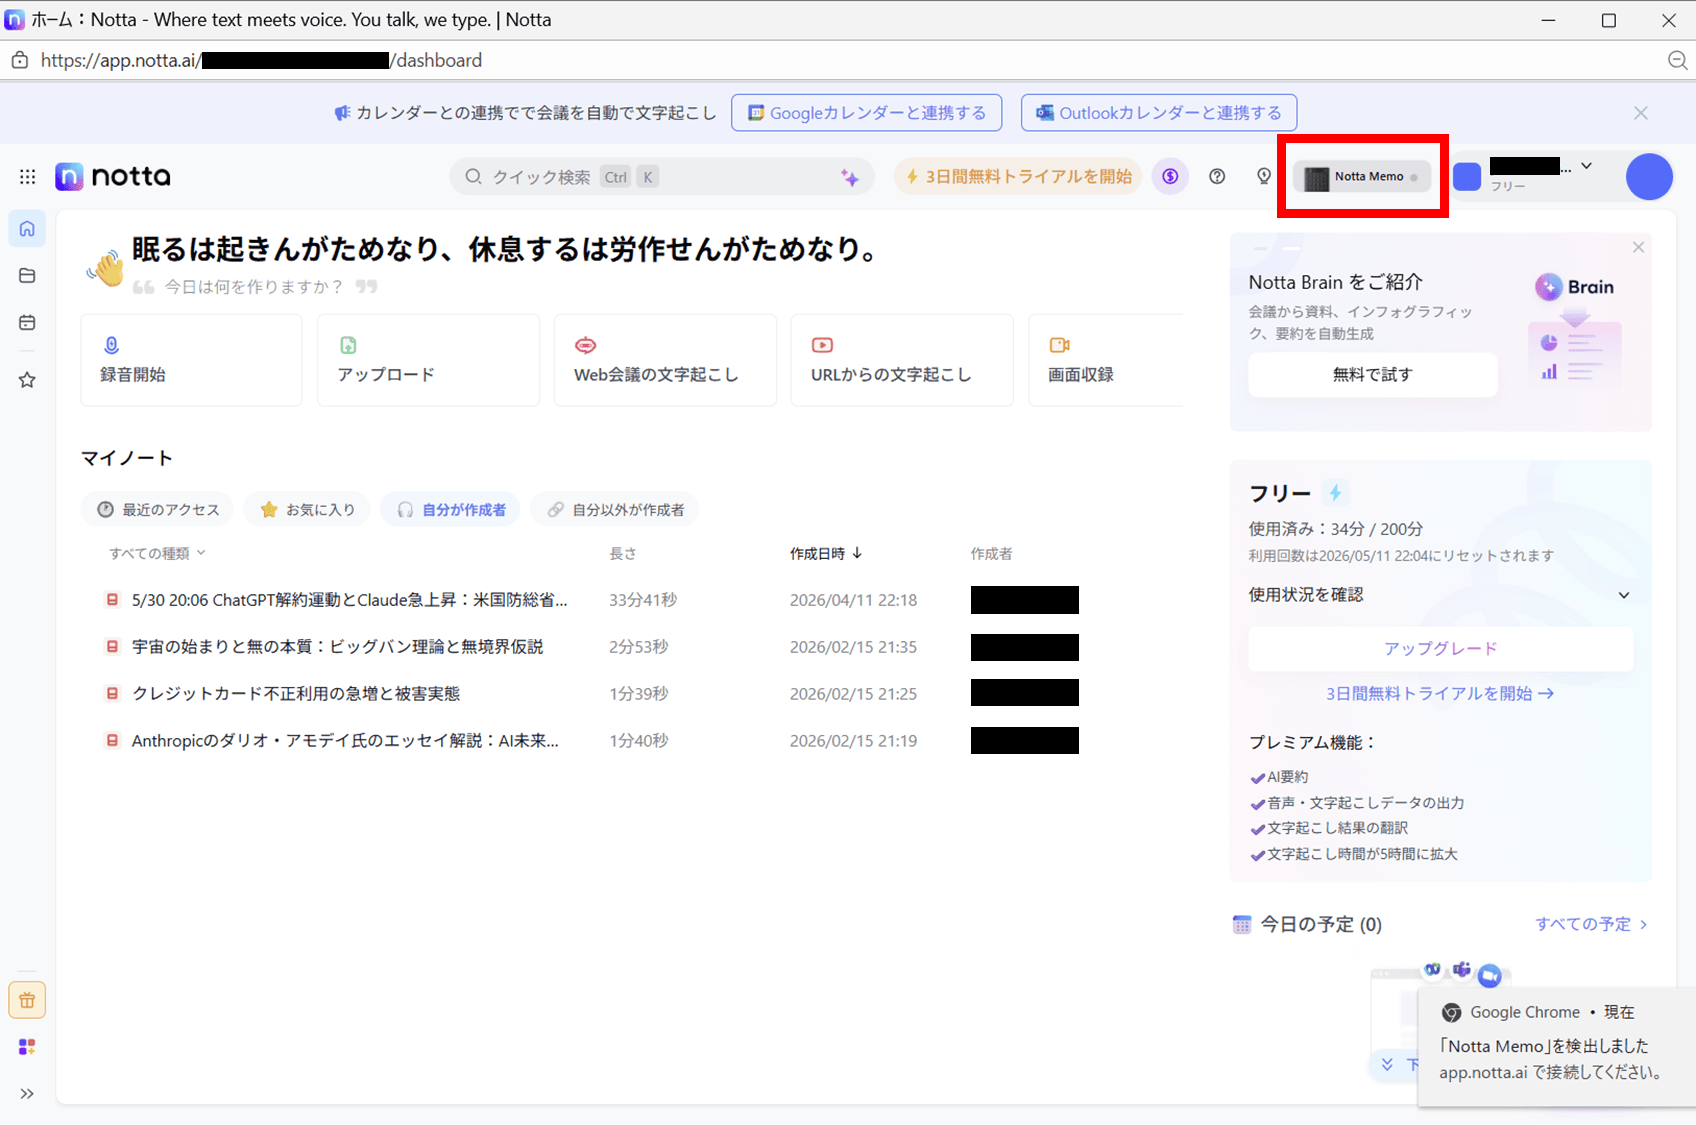
Task: Open the workspace account dropdown arrow
Action: pos(1586,166)
